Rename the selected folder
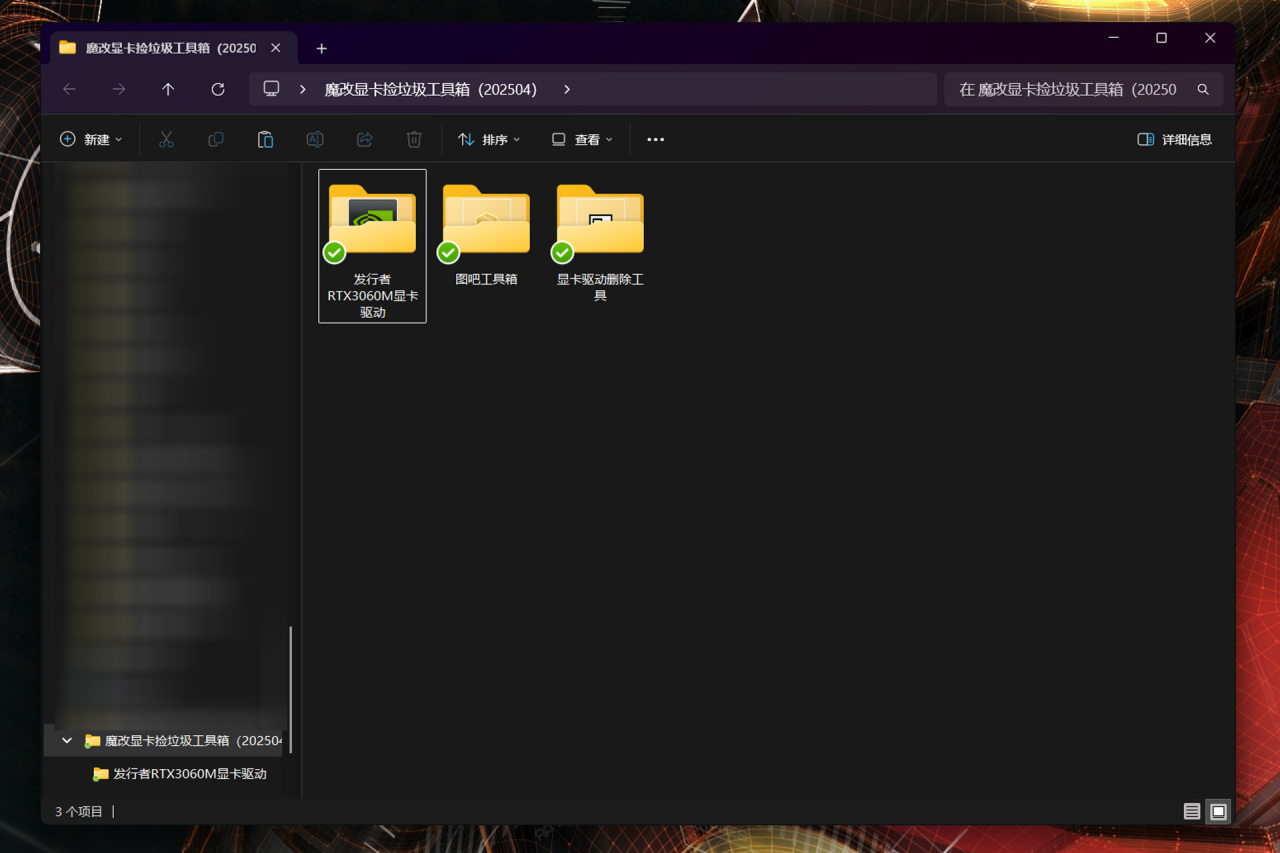Image resolution: width=1280 pixels, height=853 pixels. click(x=315, y=139)
